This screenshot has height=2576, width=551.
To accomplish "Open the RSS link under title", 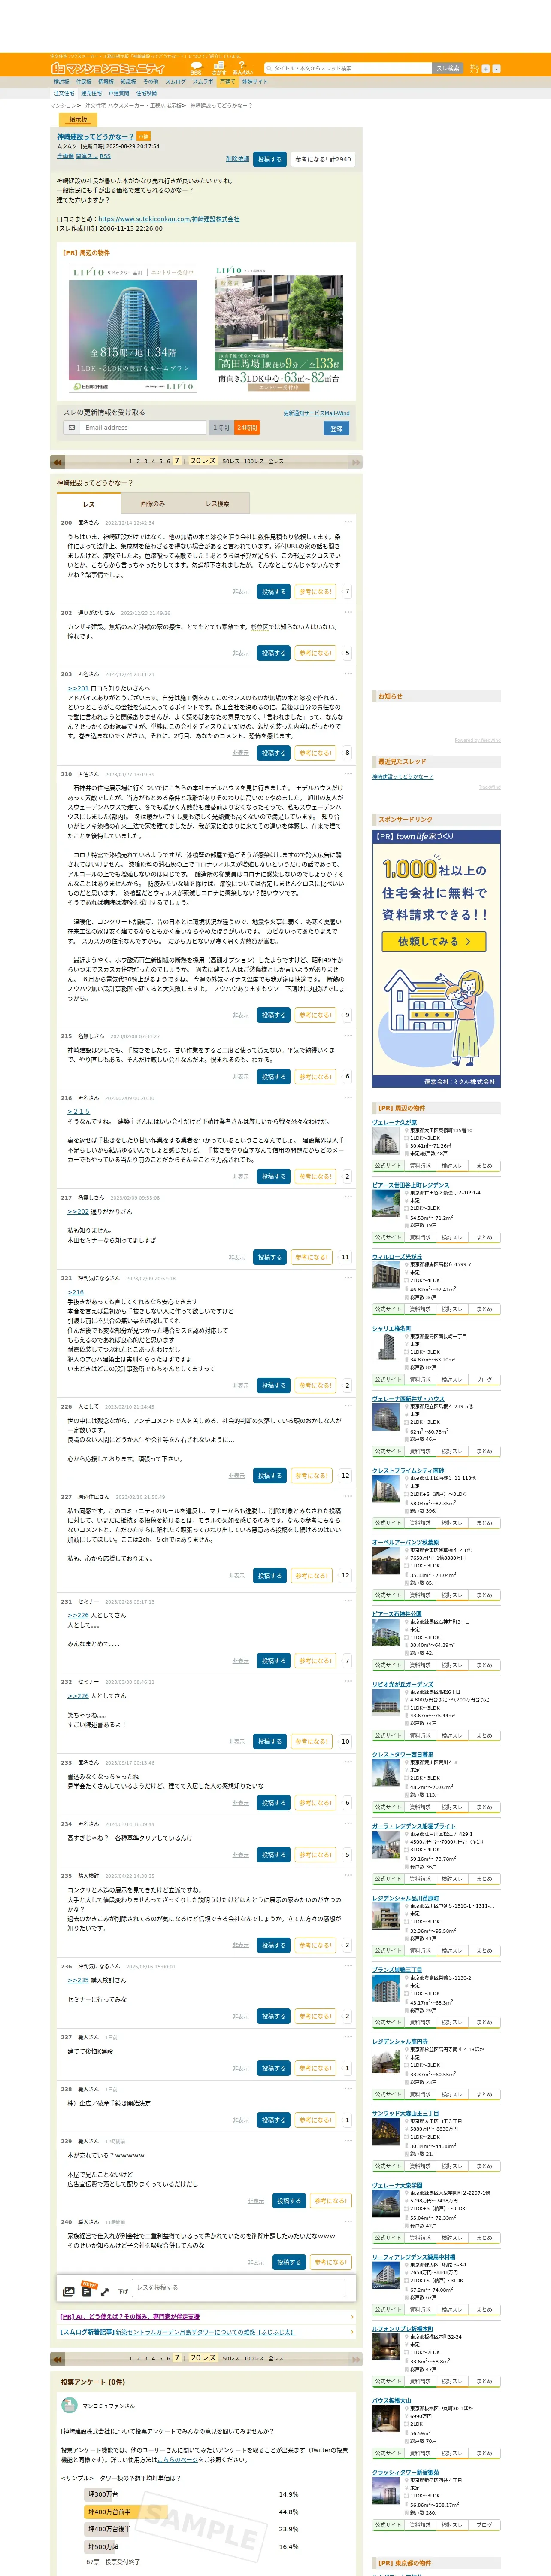I will (105, 156).
